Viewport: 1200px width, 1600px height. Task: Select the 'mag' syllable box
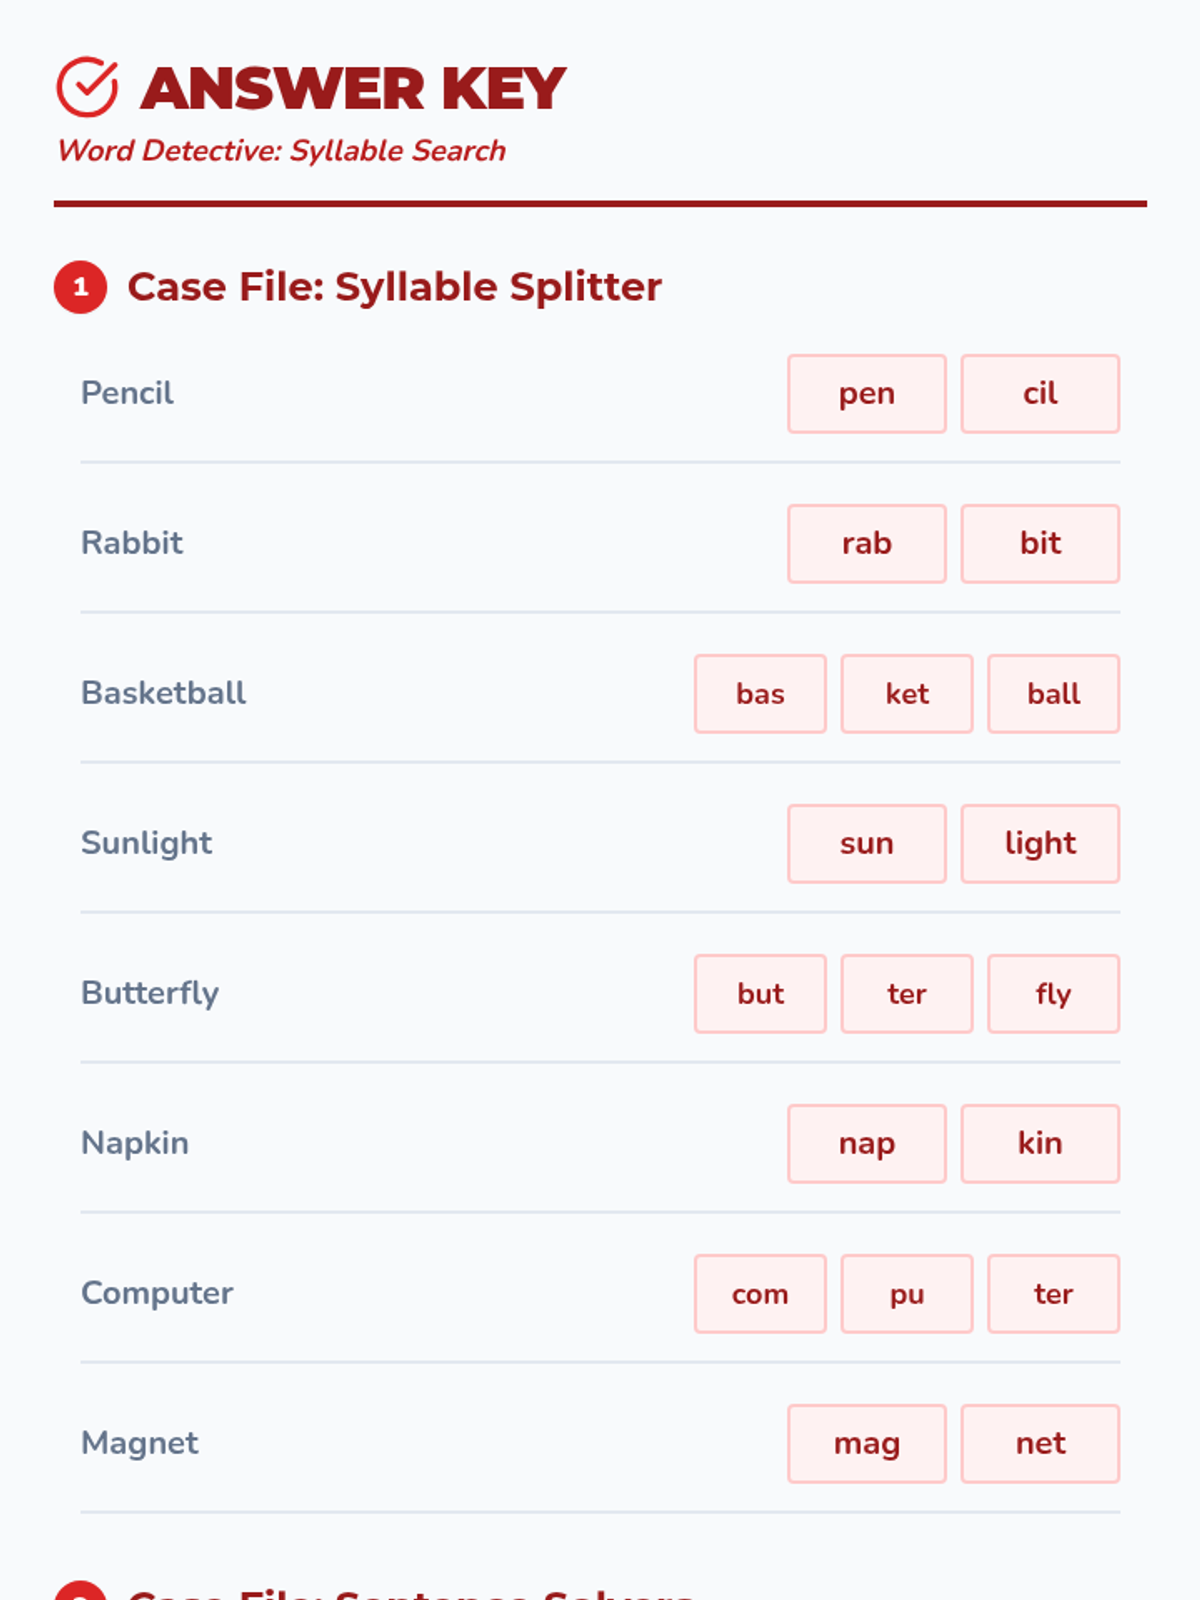pos(866,1444)
